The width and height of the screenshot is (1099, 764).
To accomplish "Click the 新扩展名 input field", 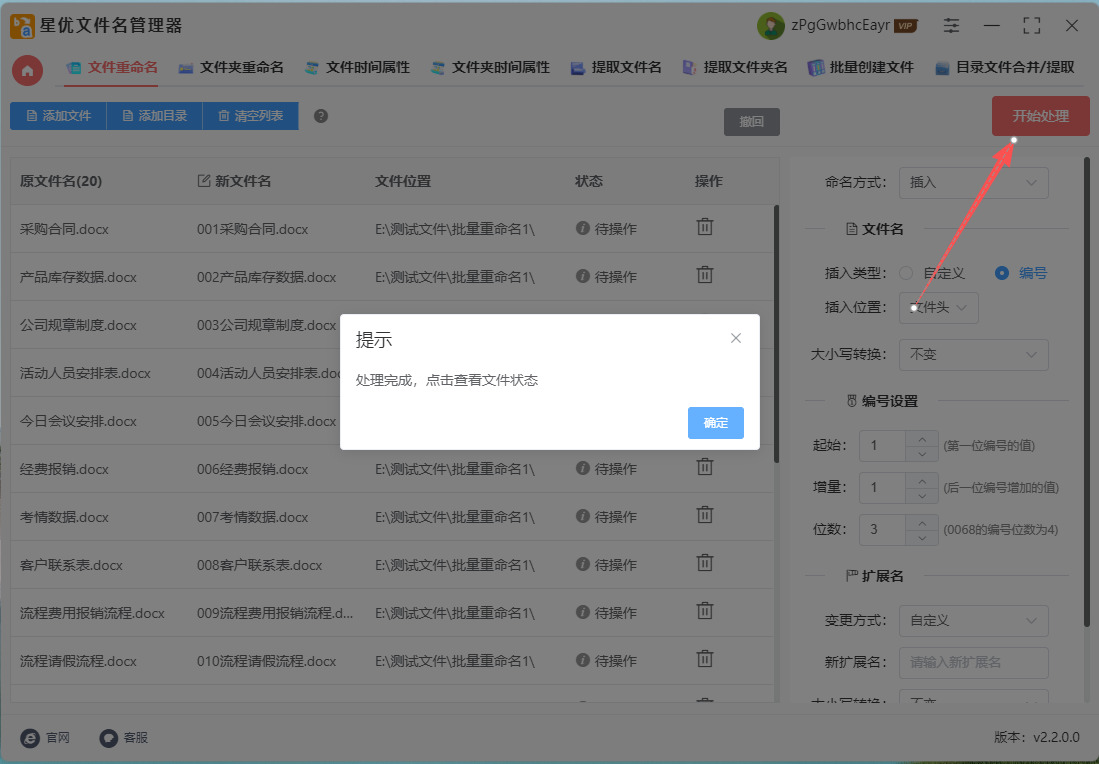I will click(x=973, y=662).
